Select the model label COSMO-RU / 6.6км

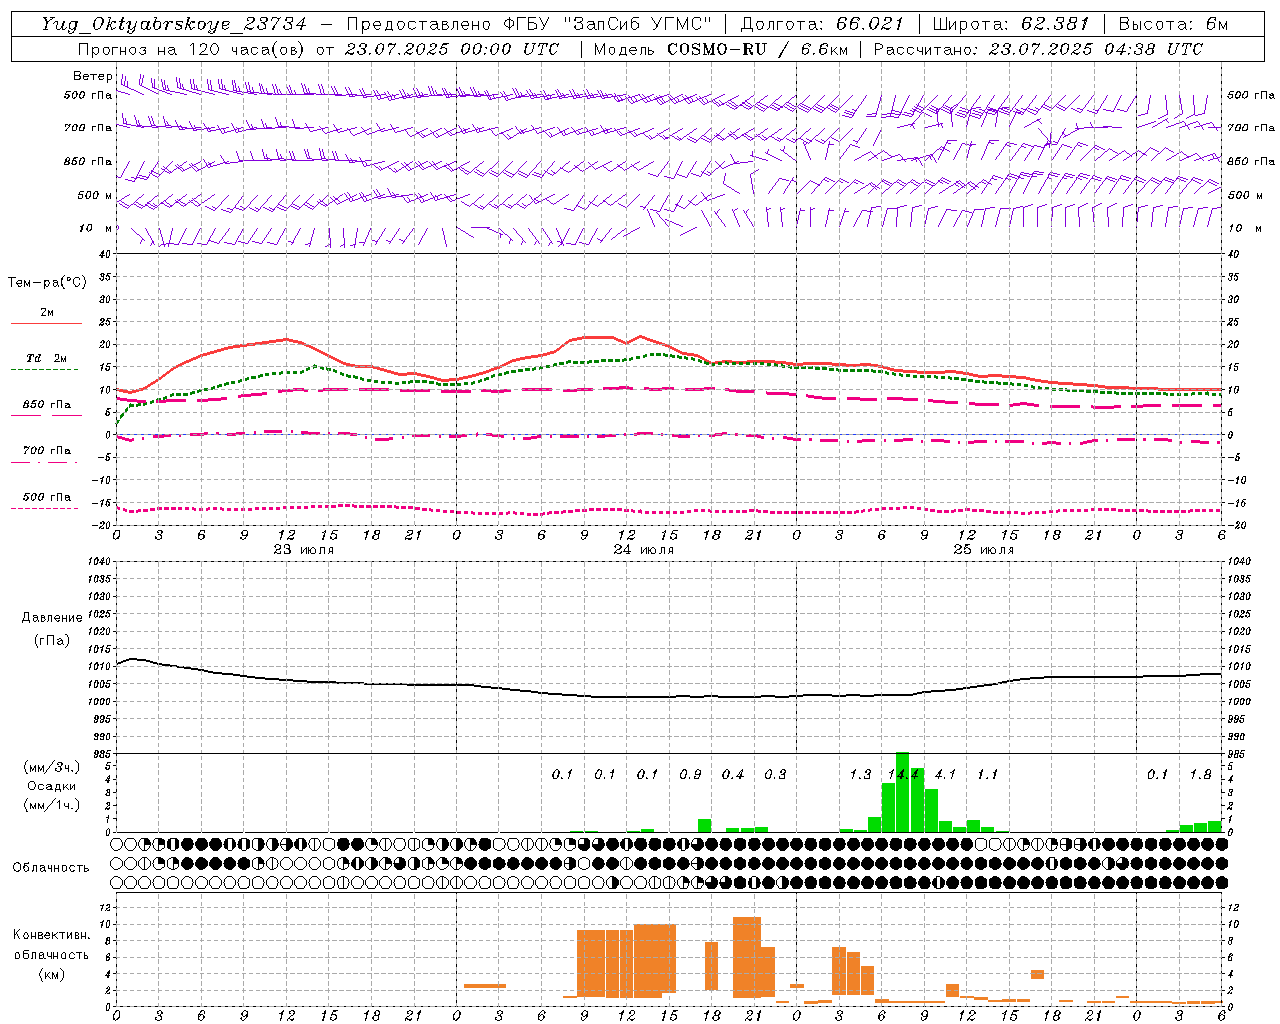click(x=758, y=49)
